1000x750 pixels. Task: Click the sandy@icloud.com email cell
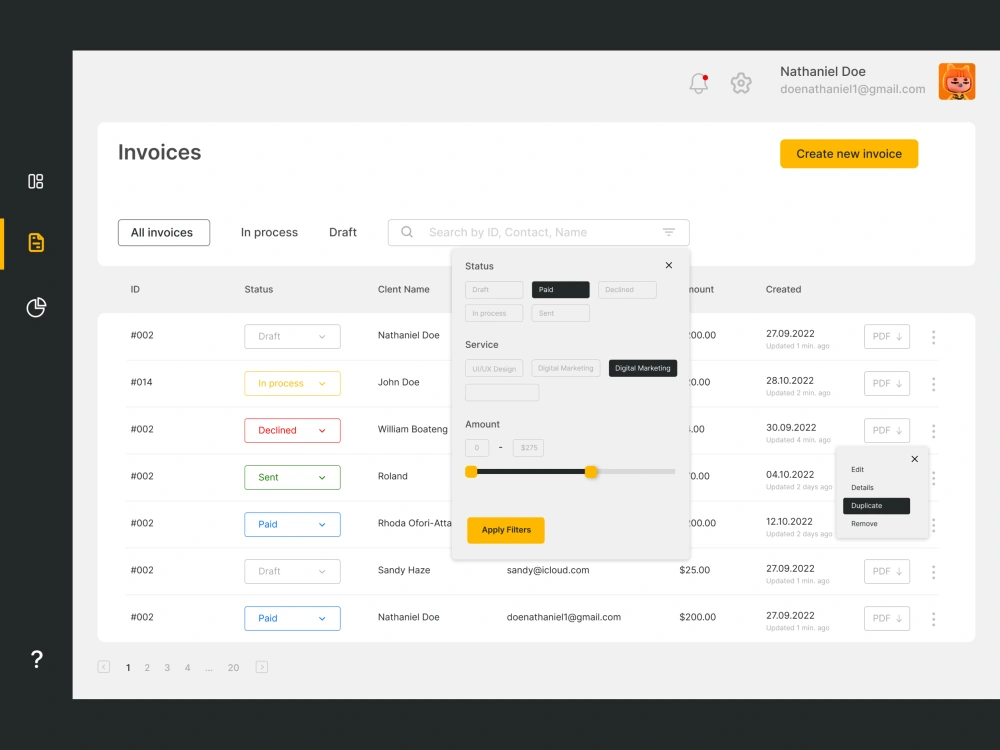[x=548, y=570]
